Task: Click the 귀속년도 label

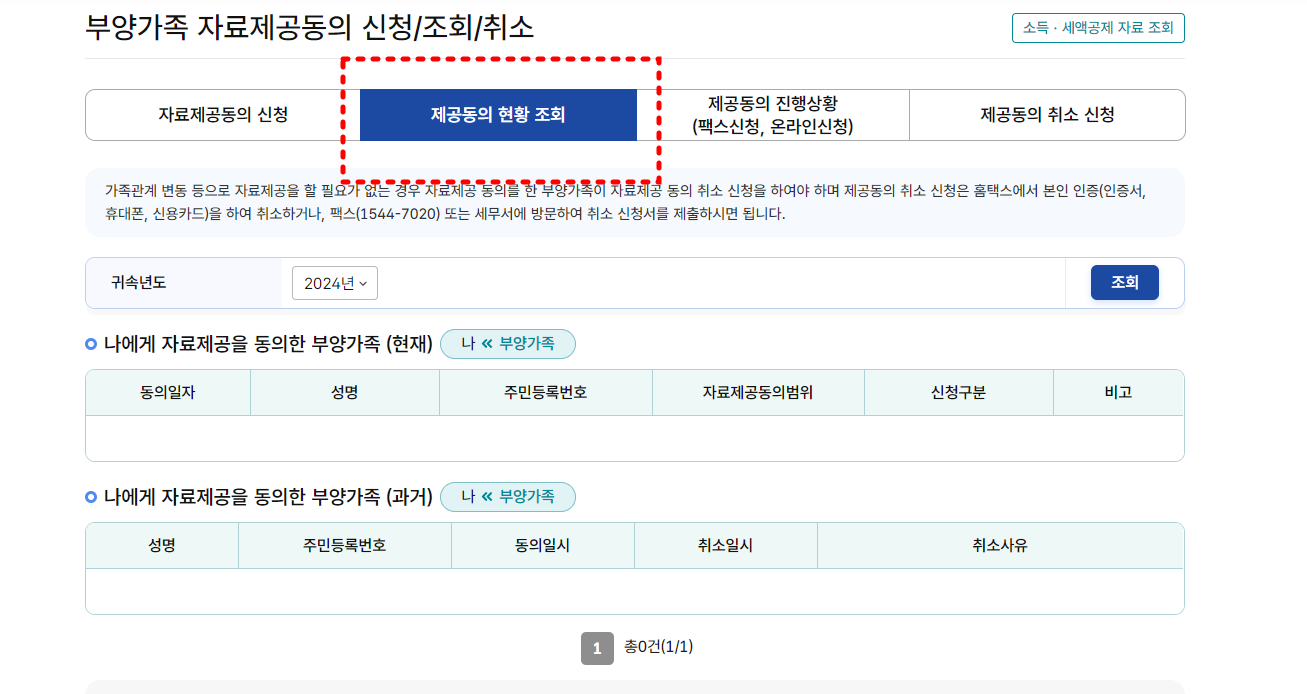Action: [x=139, y=283]
